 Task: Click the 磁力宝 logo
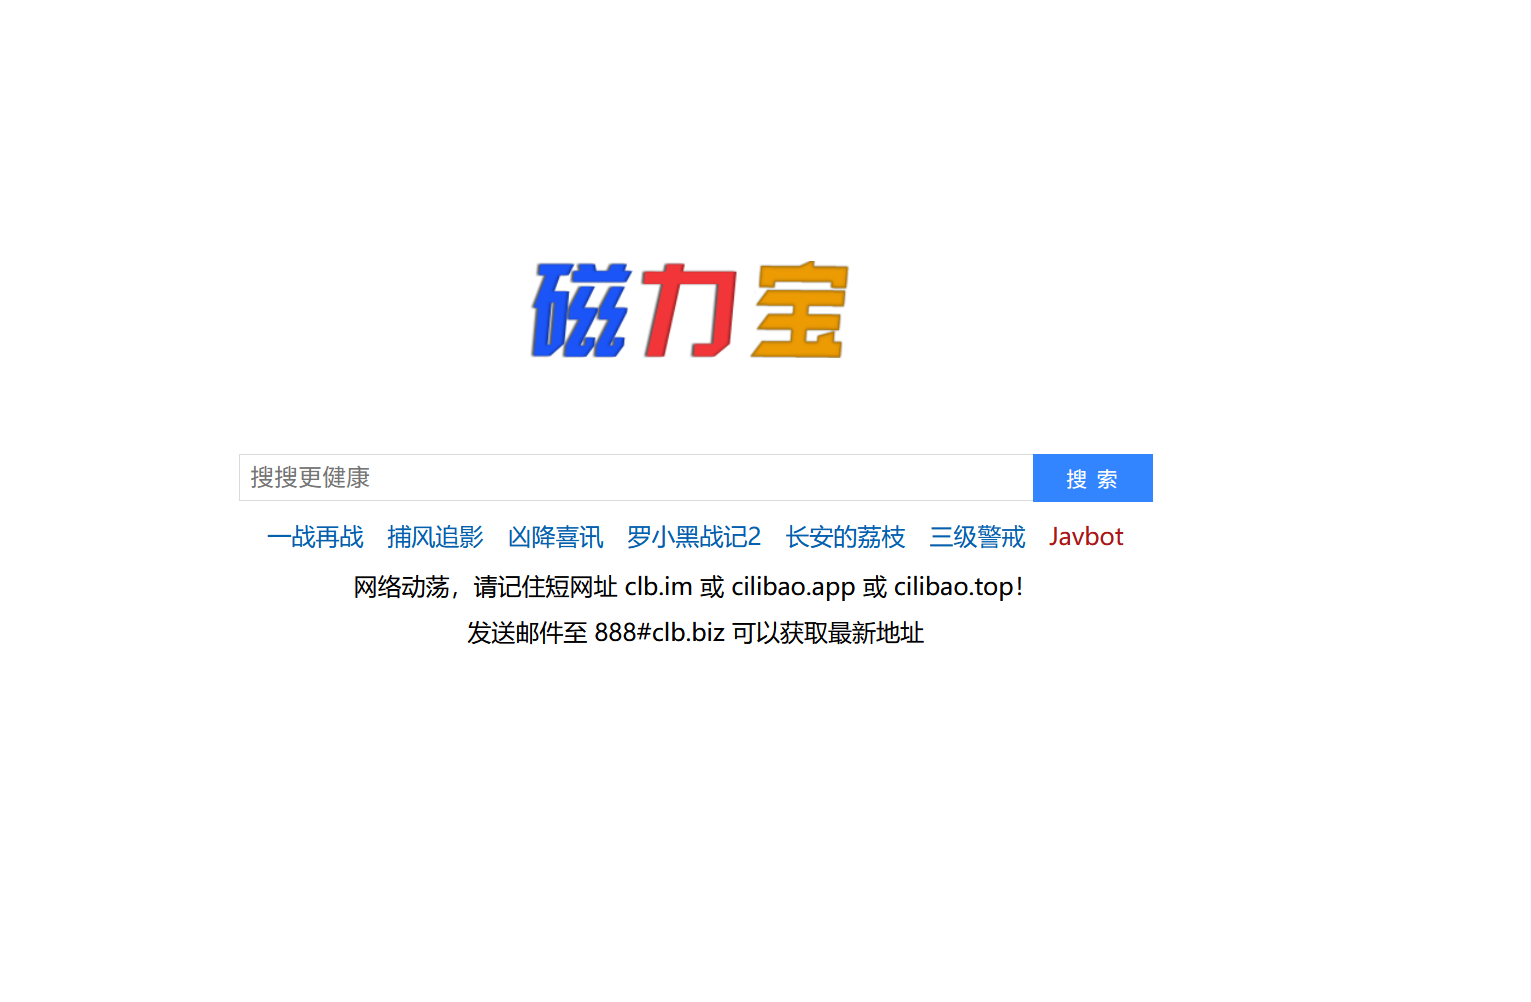[690, 310]
